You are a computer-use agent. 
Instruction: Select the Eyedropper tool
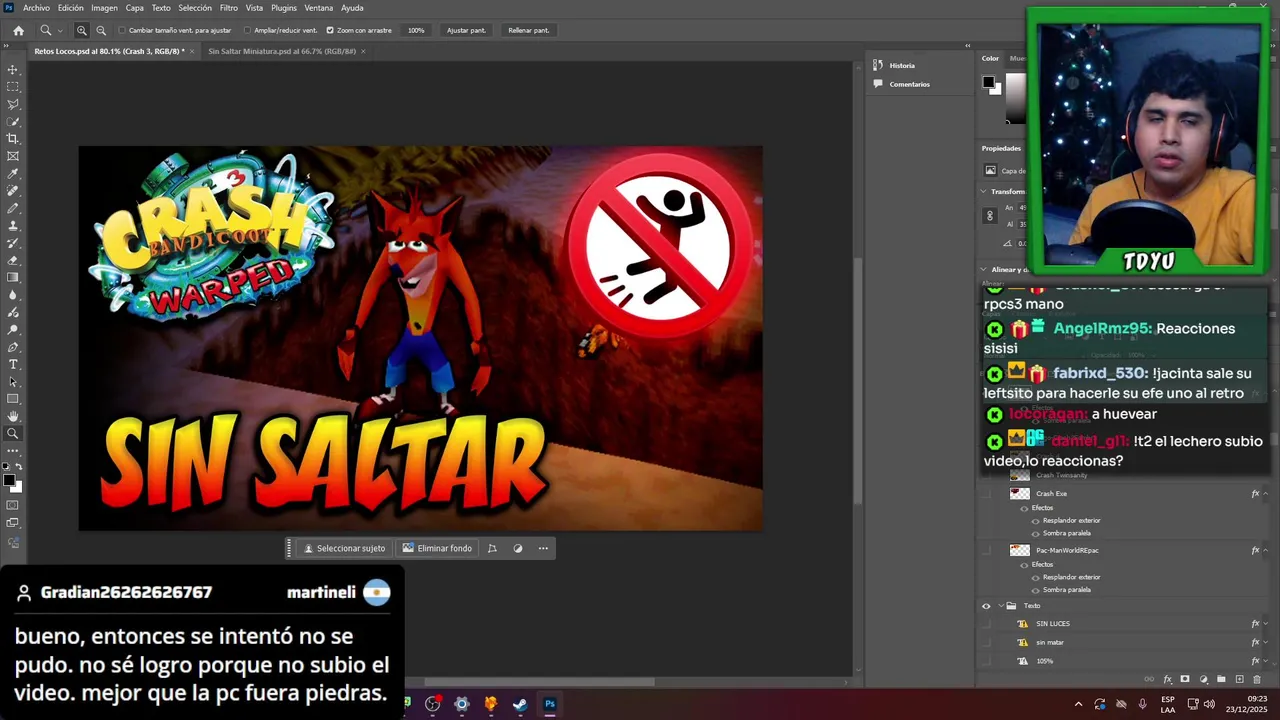tap(13, 174)
